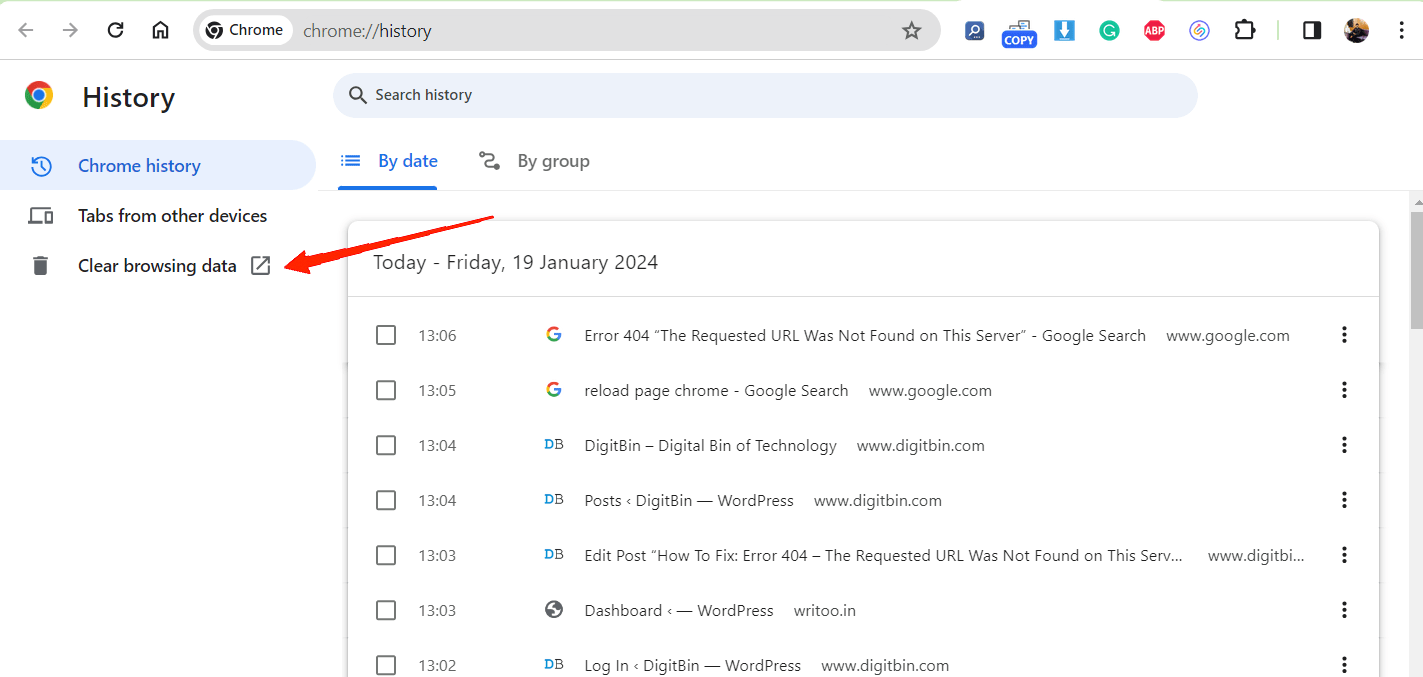
Task: Click the clock icon beside Chrome history
Action: (x=41, y=166)
